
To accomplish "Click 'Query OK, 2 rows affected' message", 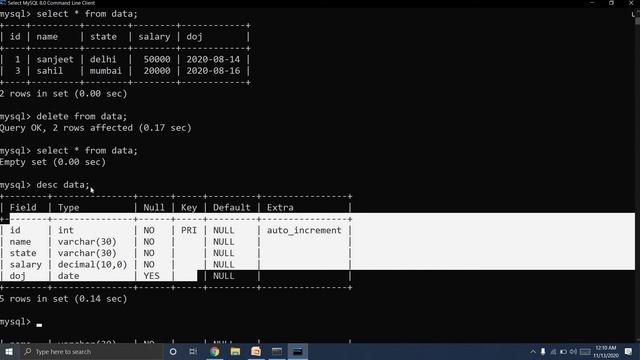I will point(67,128).
